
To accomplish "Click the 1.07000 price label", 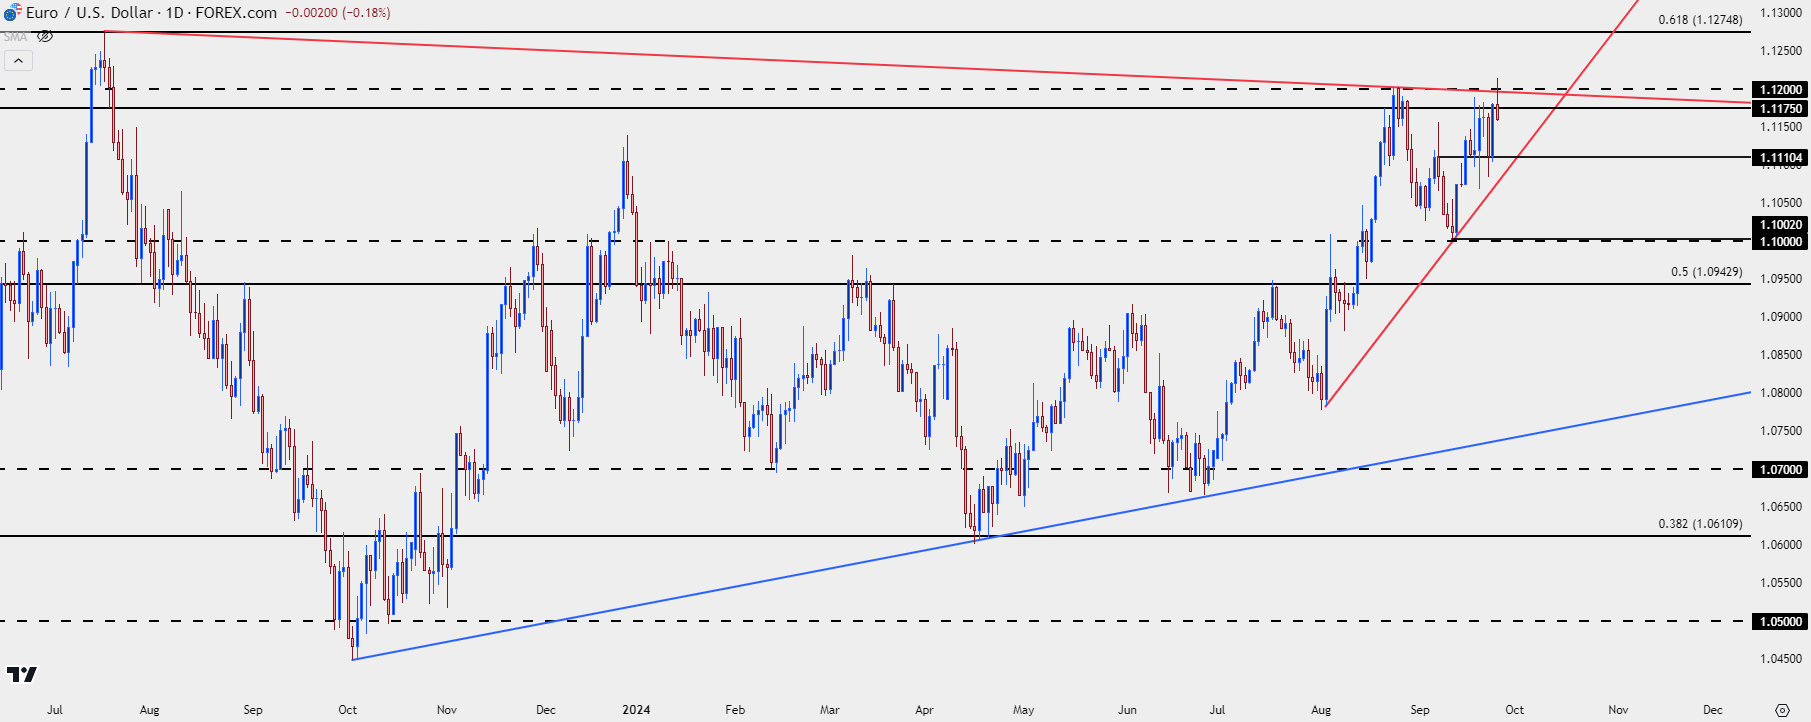I will click(x=1781, y=469).
